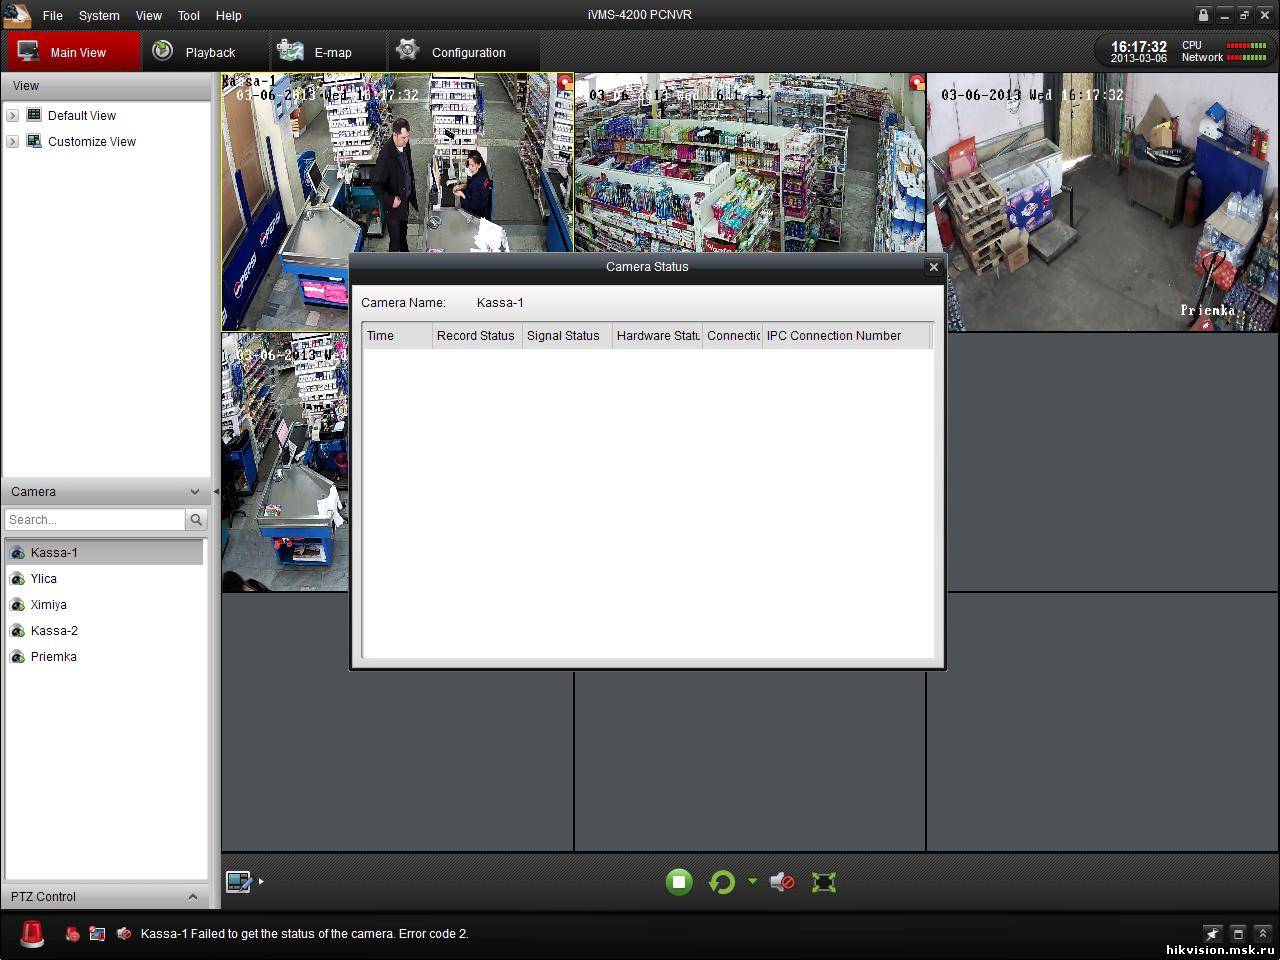Click the Kassa-1 error message in the status bar
Viewport: 1280px width, 960px height.
click(305, 934)
